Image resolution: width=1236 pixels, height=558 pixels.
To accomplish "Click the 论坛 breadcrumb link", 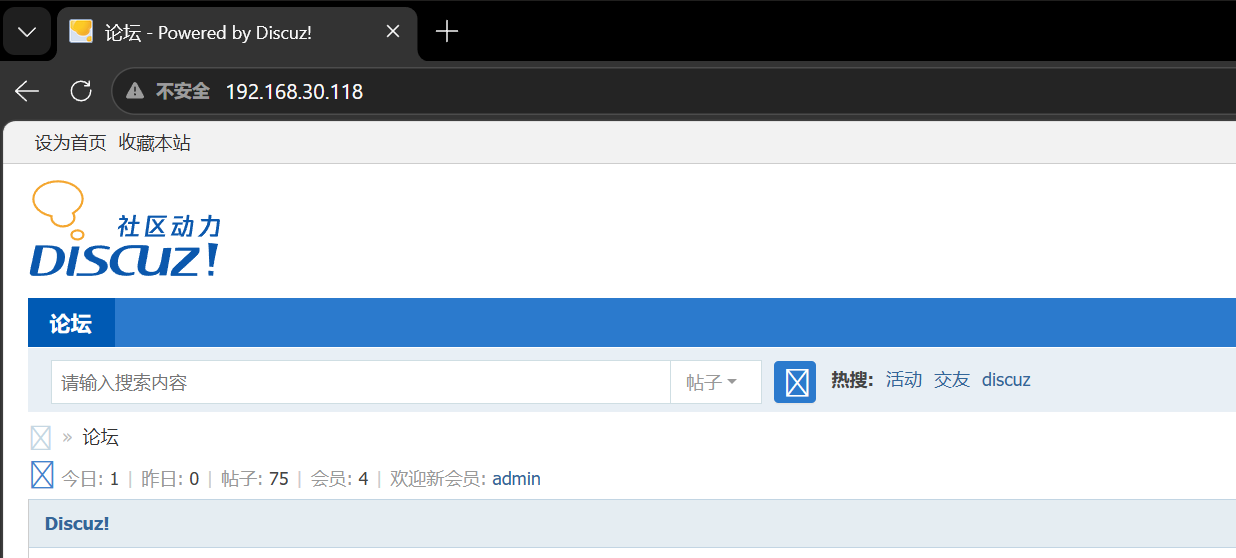I will pos(101,437).
